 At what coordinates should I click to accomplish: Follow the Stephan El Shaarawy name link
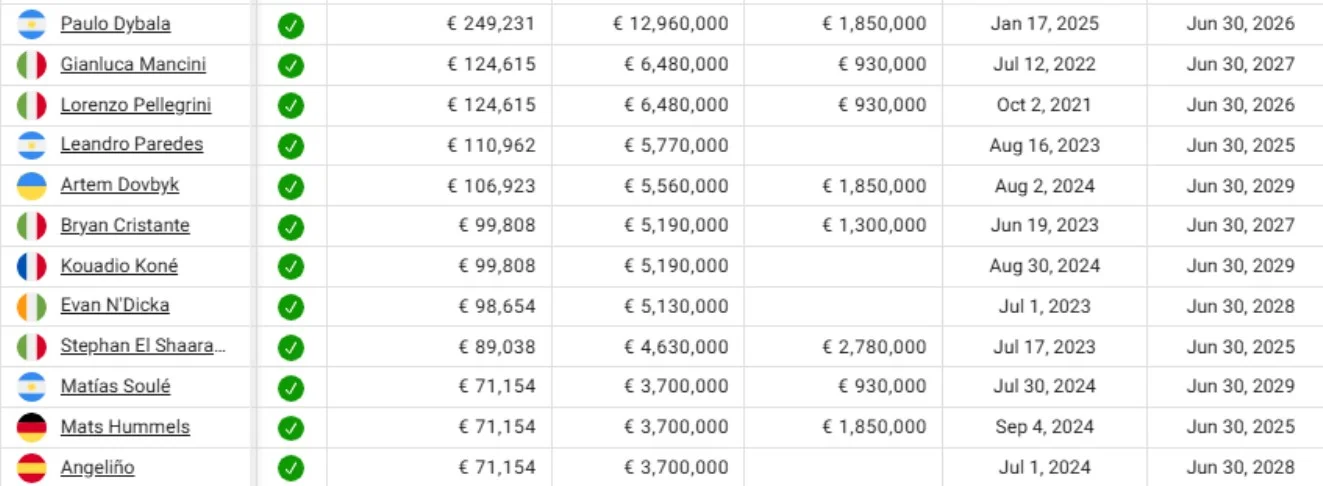[x=142, y=347]
